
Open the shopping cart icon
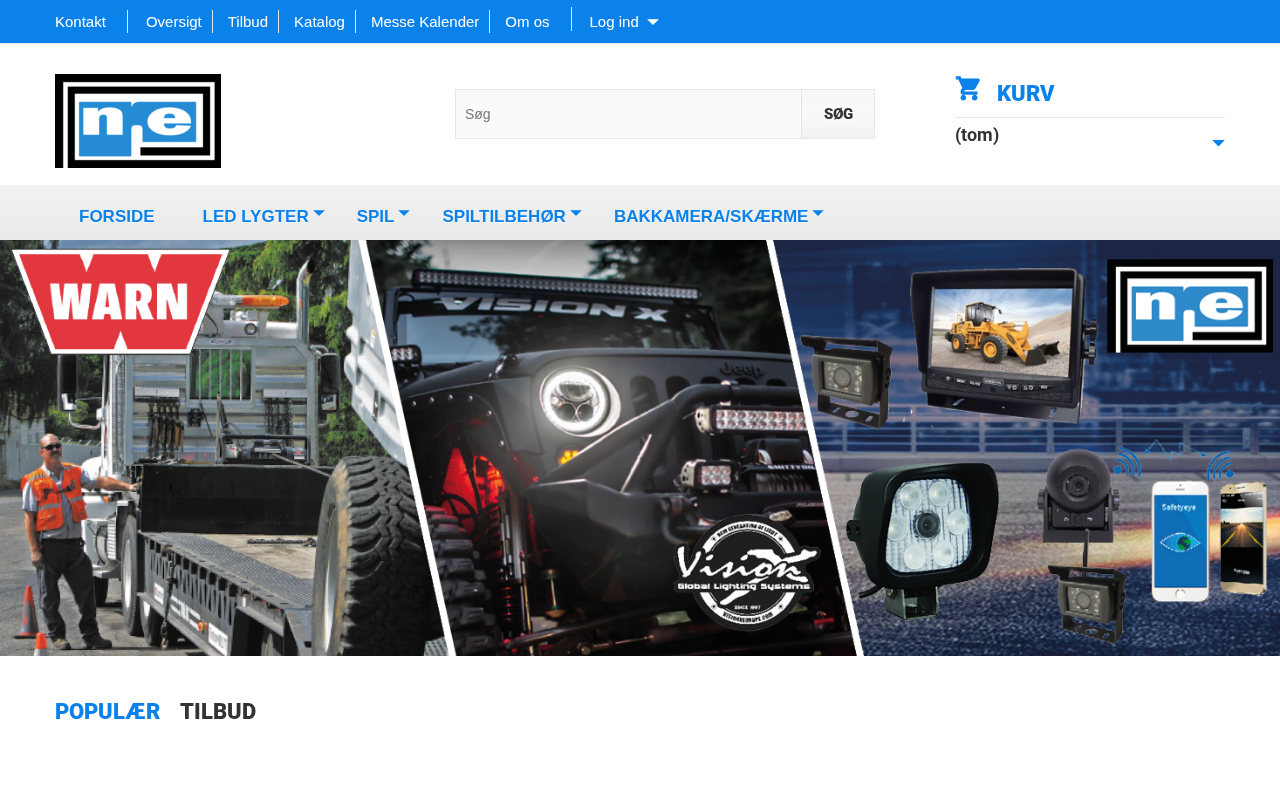pyautogui.click(x=968, y=89)
